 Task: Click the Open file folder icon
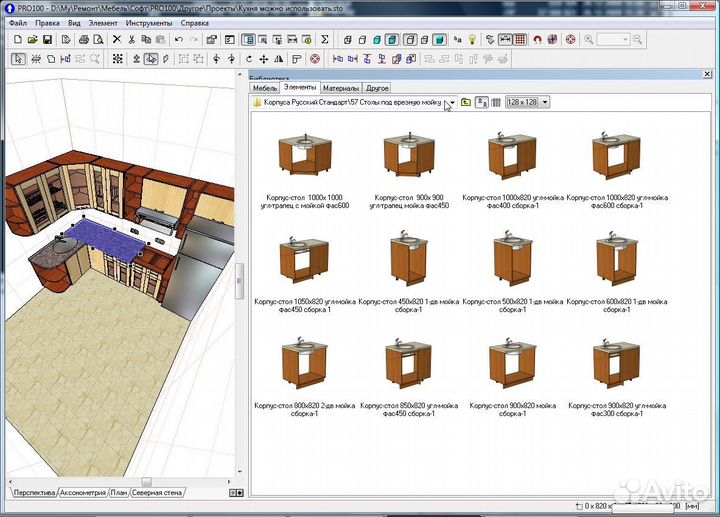click(x=33, y=40)
